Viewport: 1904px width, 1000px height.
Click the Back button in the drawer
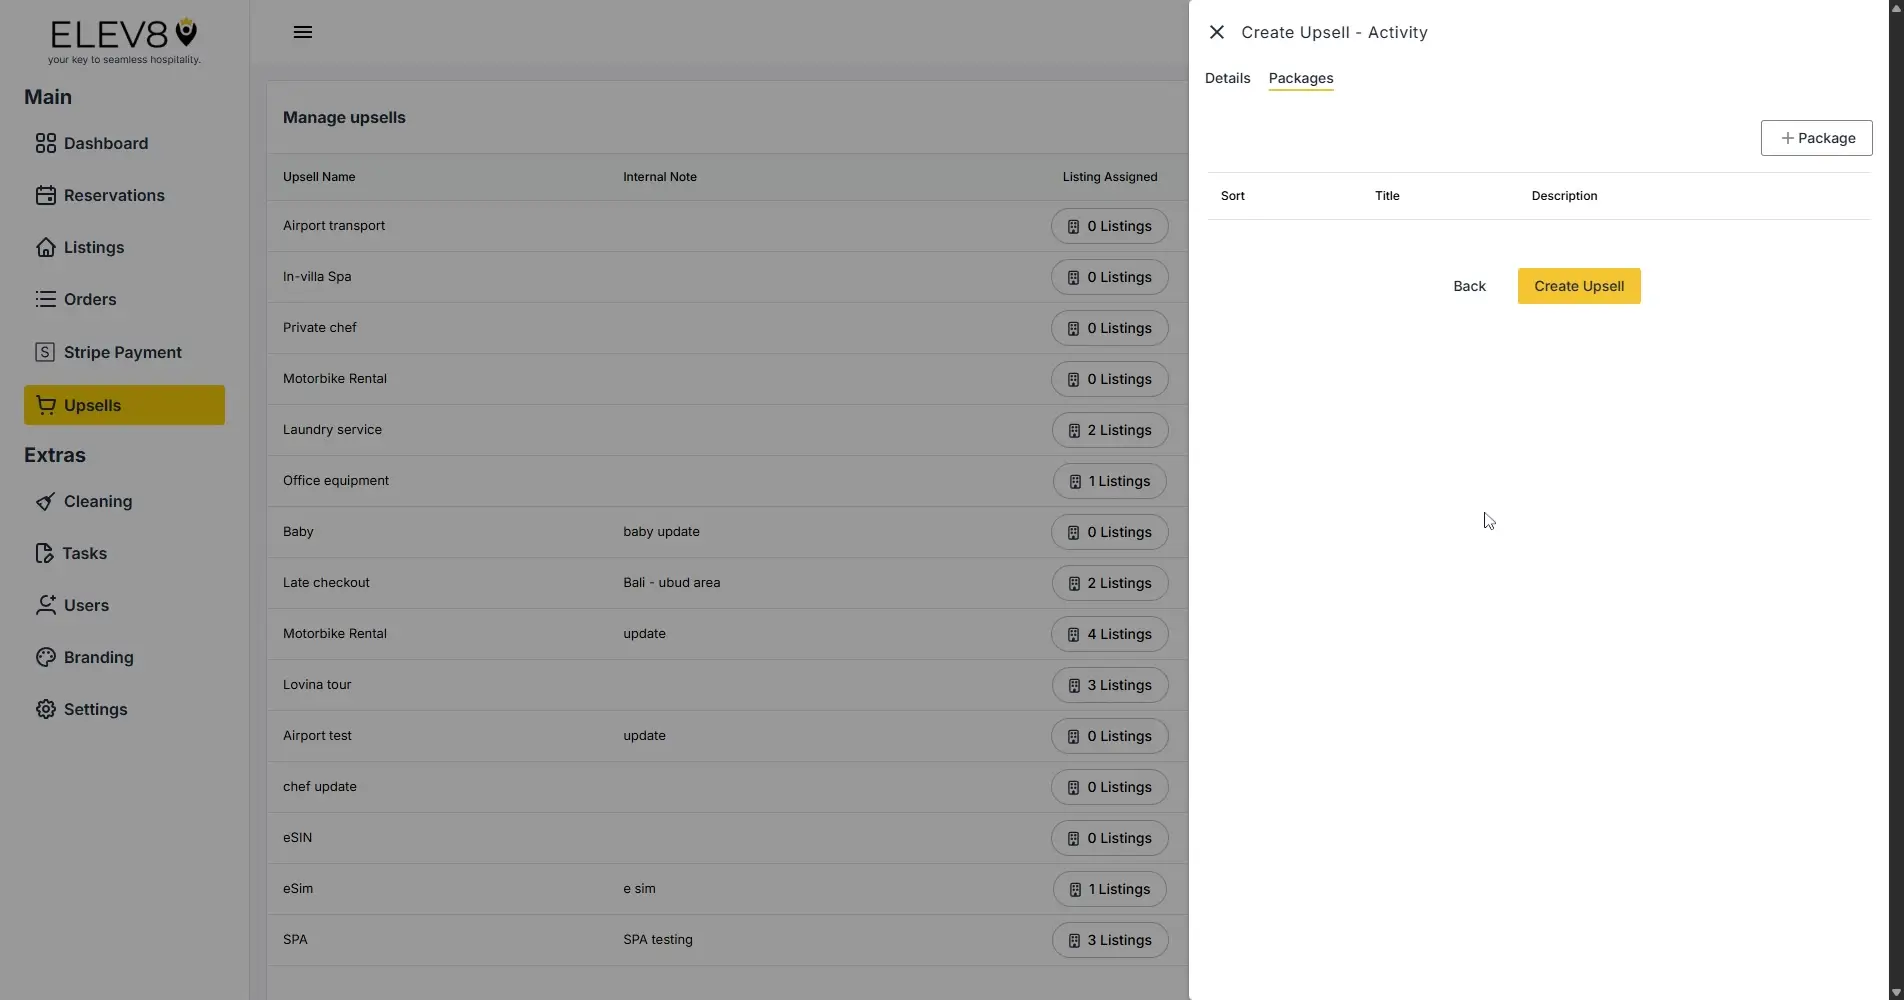(1468, 286)
